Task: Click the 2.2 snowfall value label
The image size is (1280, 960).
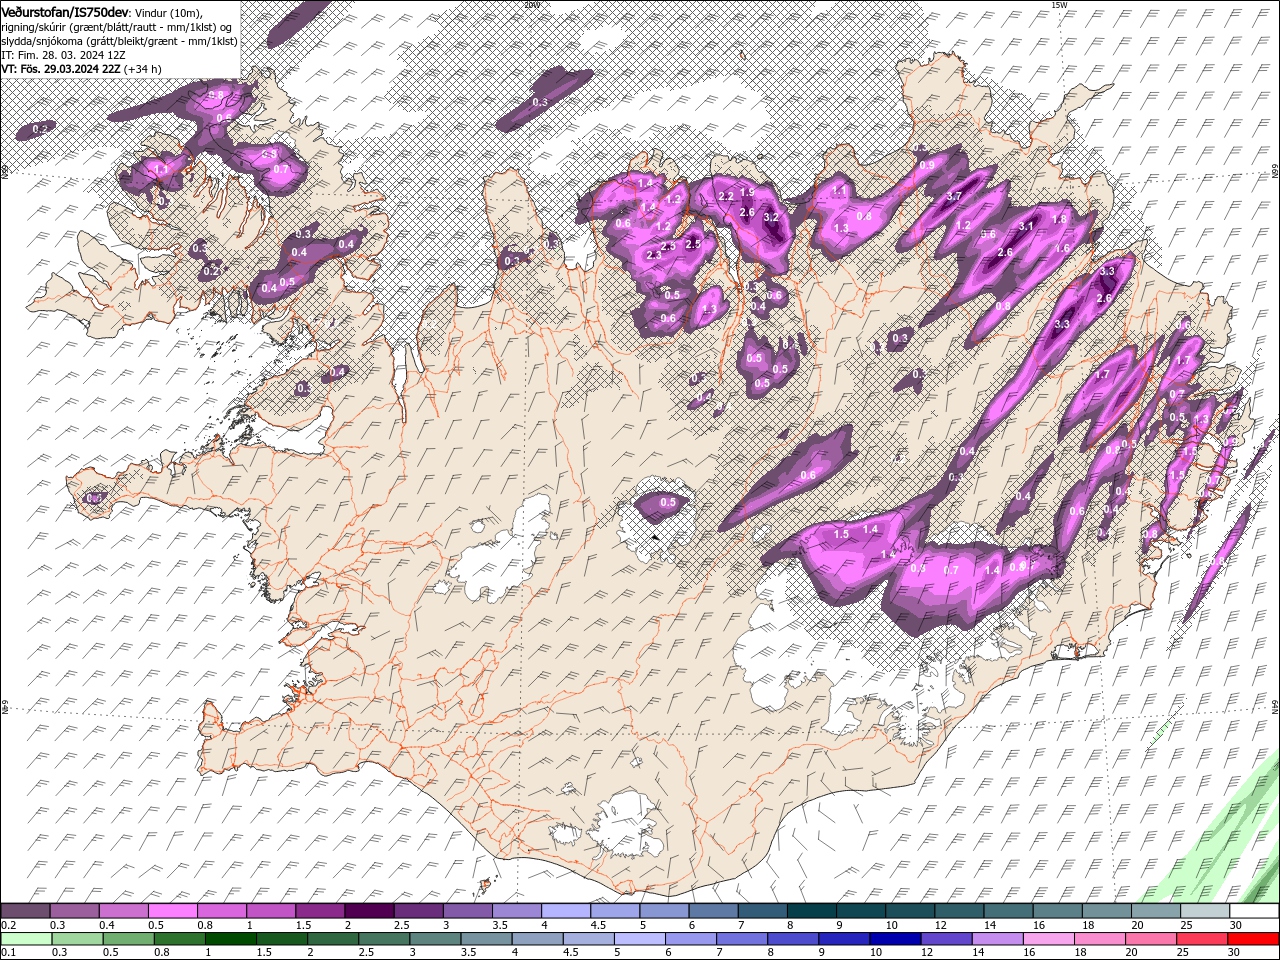Action: pyautogui.click(x=726, y=196)
